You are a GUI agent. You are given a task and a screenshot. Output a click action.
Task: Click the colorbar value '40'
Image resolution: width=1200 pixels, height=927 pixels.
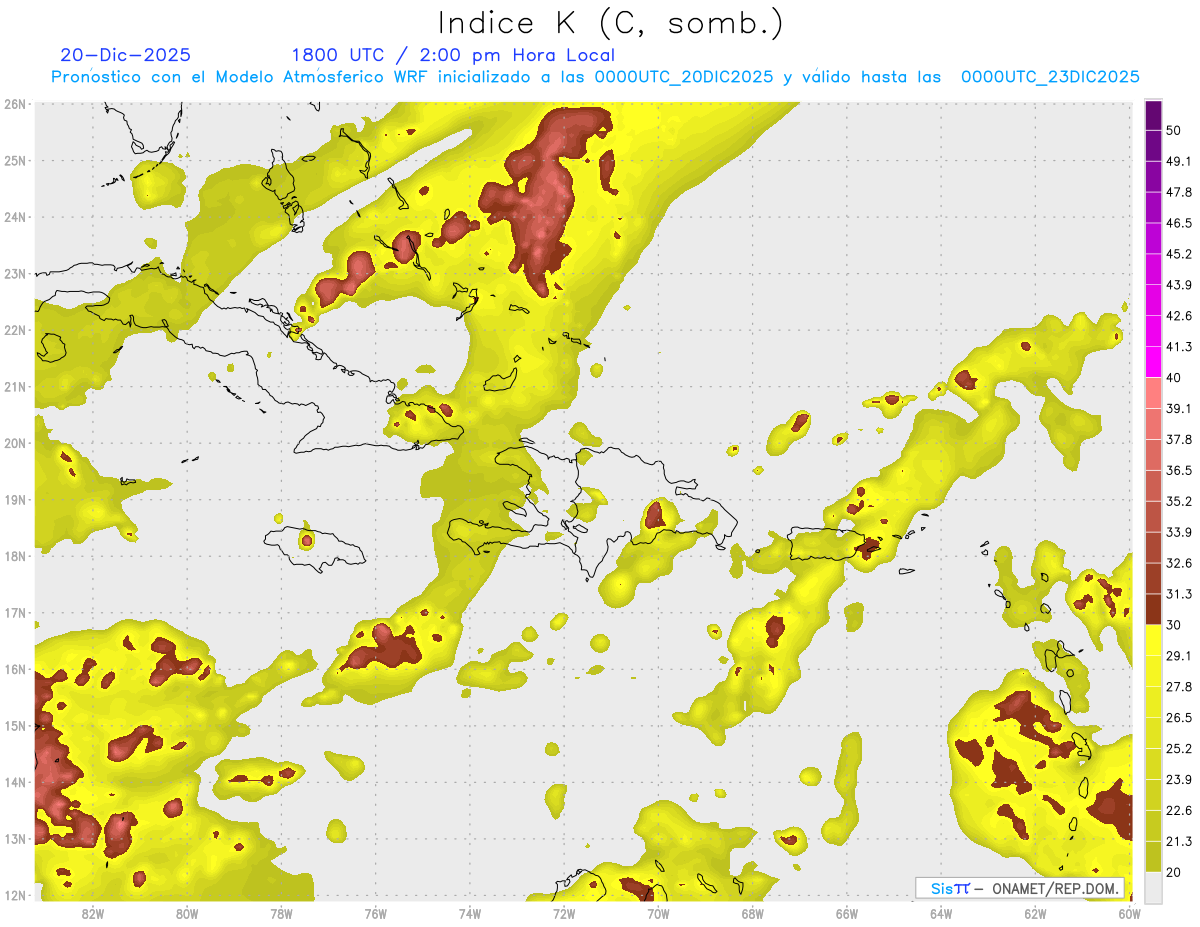click(x=1174, y=378)
